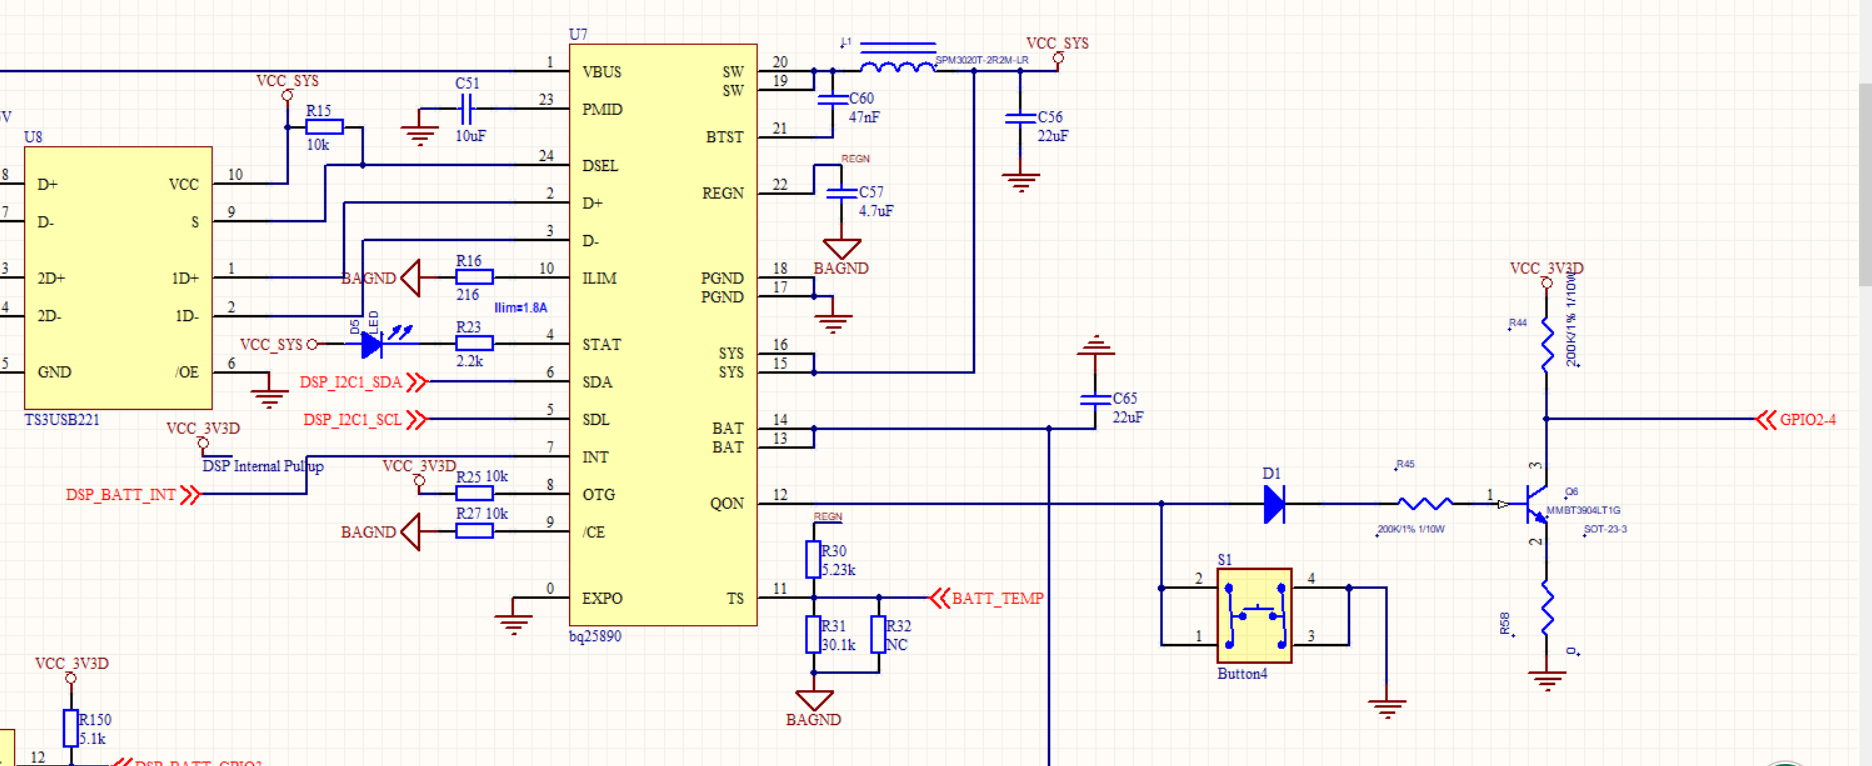Viewport: 1872px width, 766px height.
Task: Click the DSEL pin label
Action: (600, 166)
